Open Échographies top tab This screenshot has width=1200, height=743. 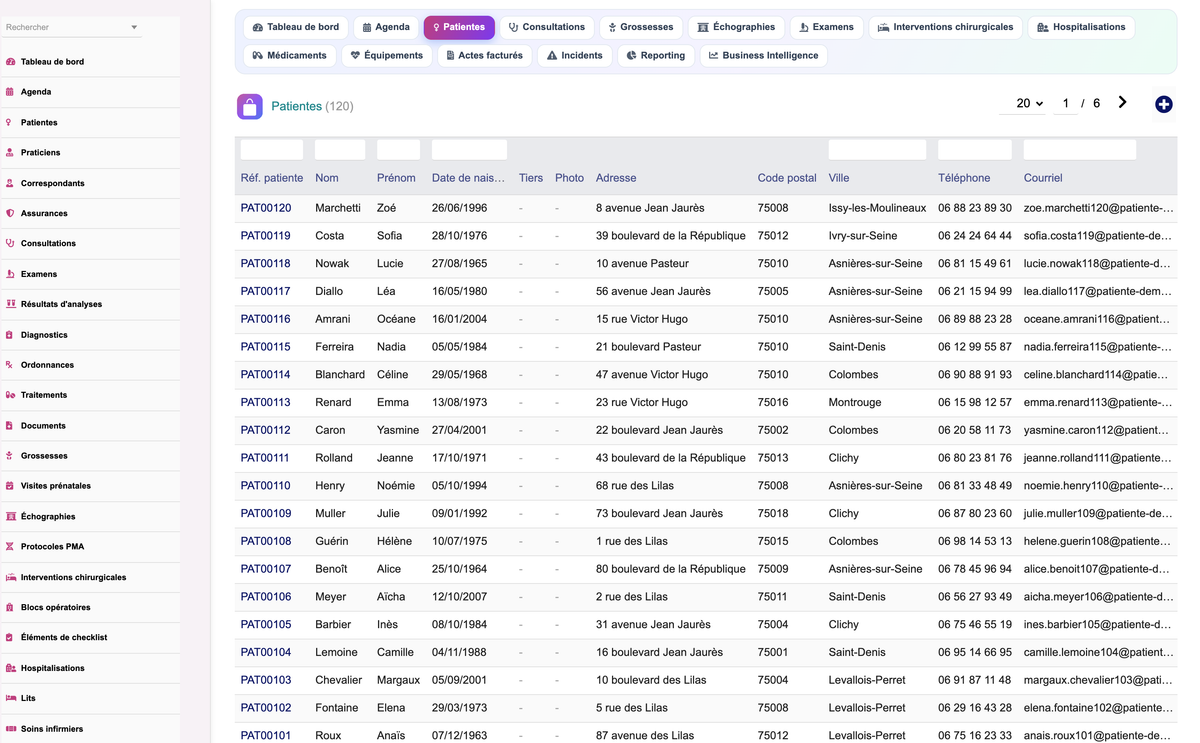[736, 27]
